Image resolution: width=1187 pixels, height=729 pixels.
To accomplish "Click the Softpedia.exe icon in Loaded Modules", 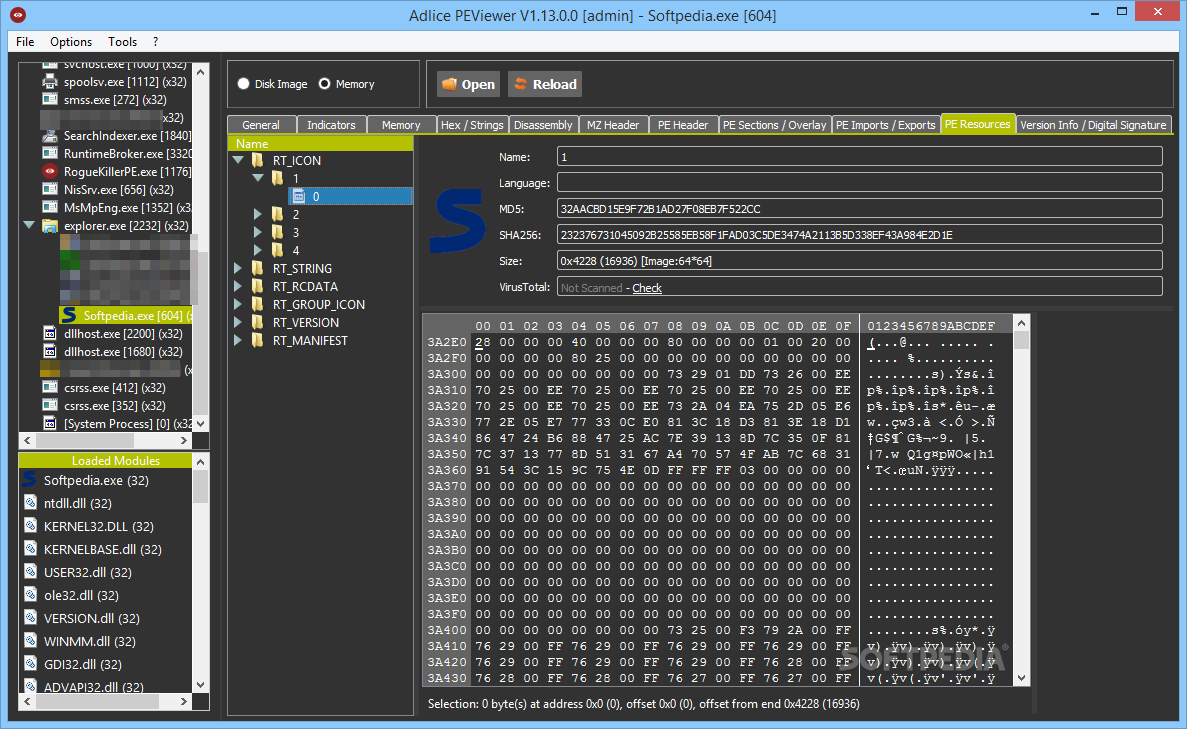I will tap(30, 479).
